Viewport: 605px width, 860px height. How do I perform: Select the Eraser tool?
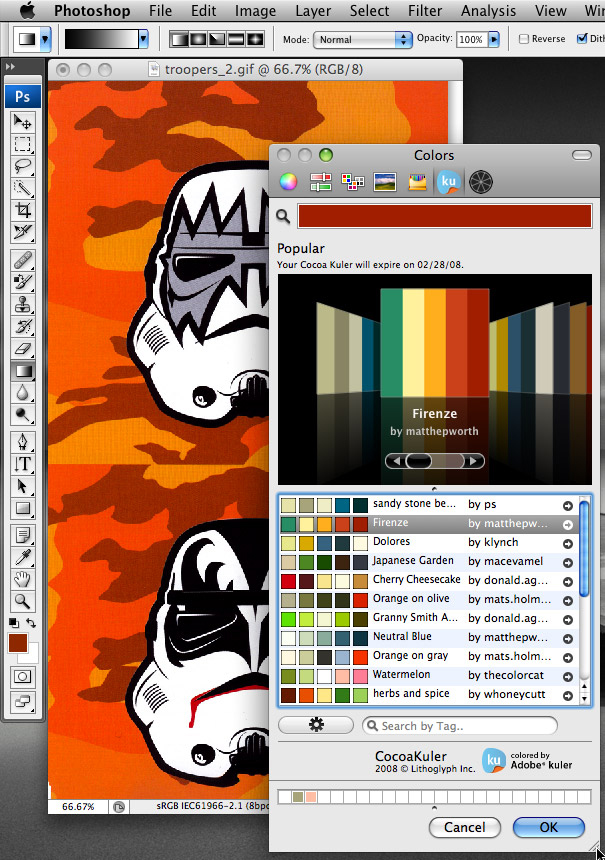(22, 348)
